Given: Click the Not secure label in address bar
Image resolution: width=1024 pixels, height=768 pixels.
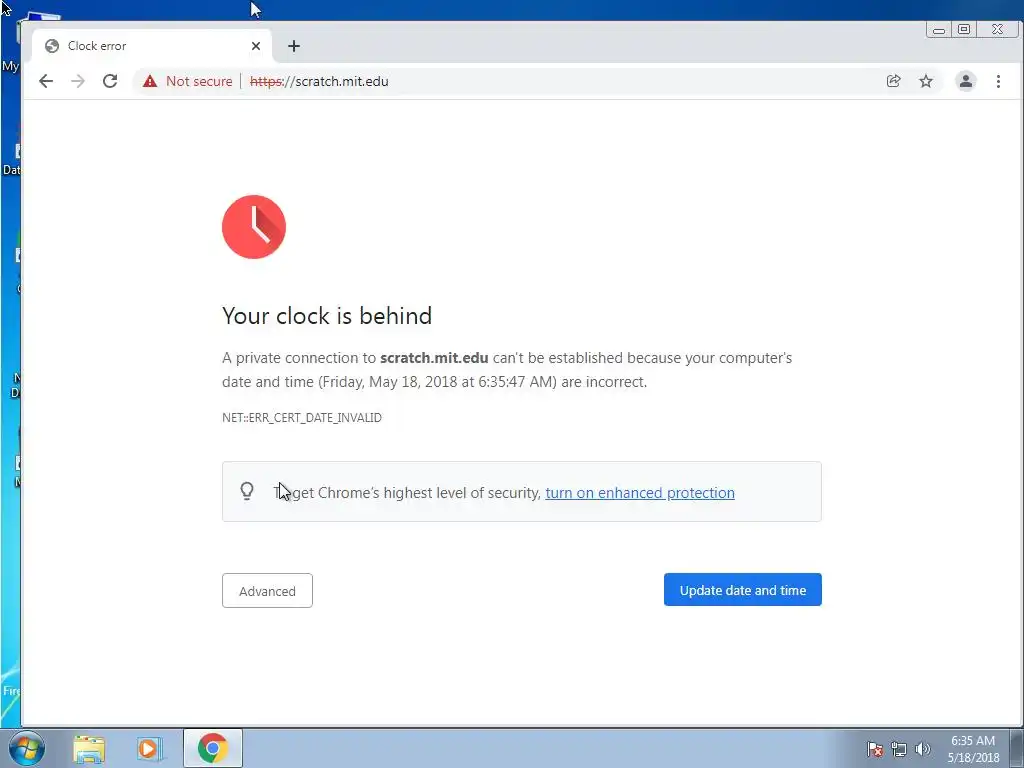Looking at the screenshot, I should (199, 81).
